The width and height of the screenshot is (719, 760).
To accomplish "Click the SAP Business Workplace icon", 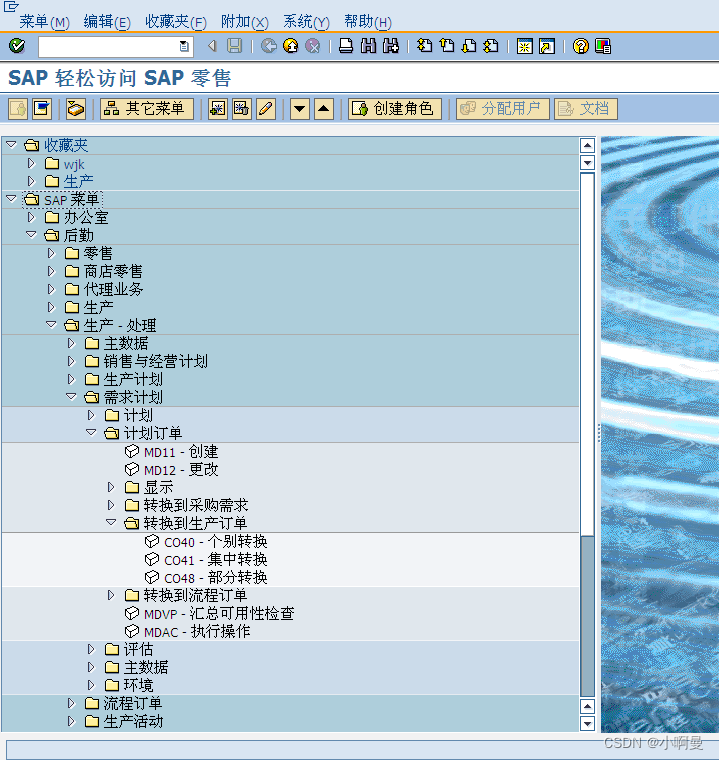I will (x=76, y=109).
